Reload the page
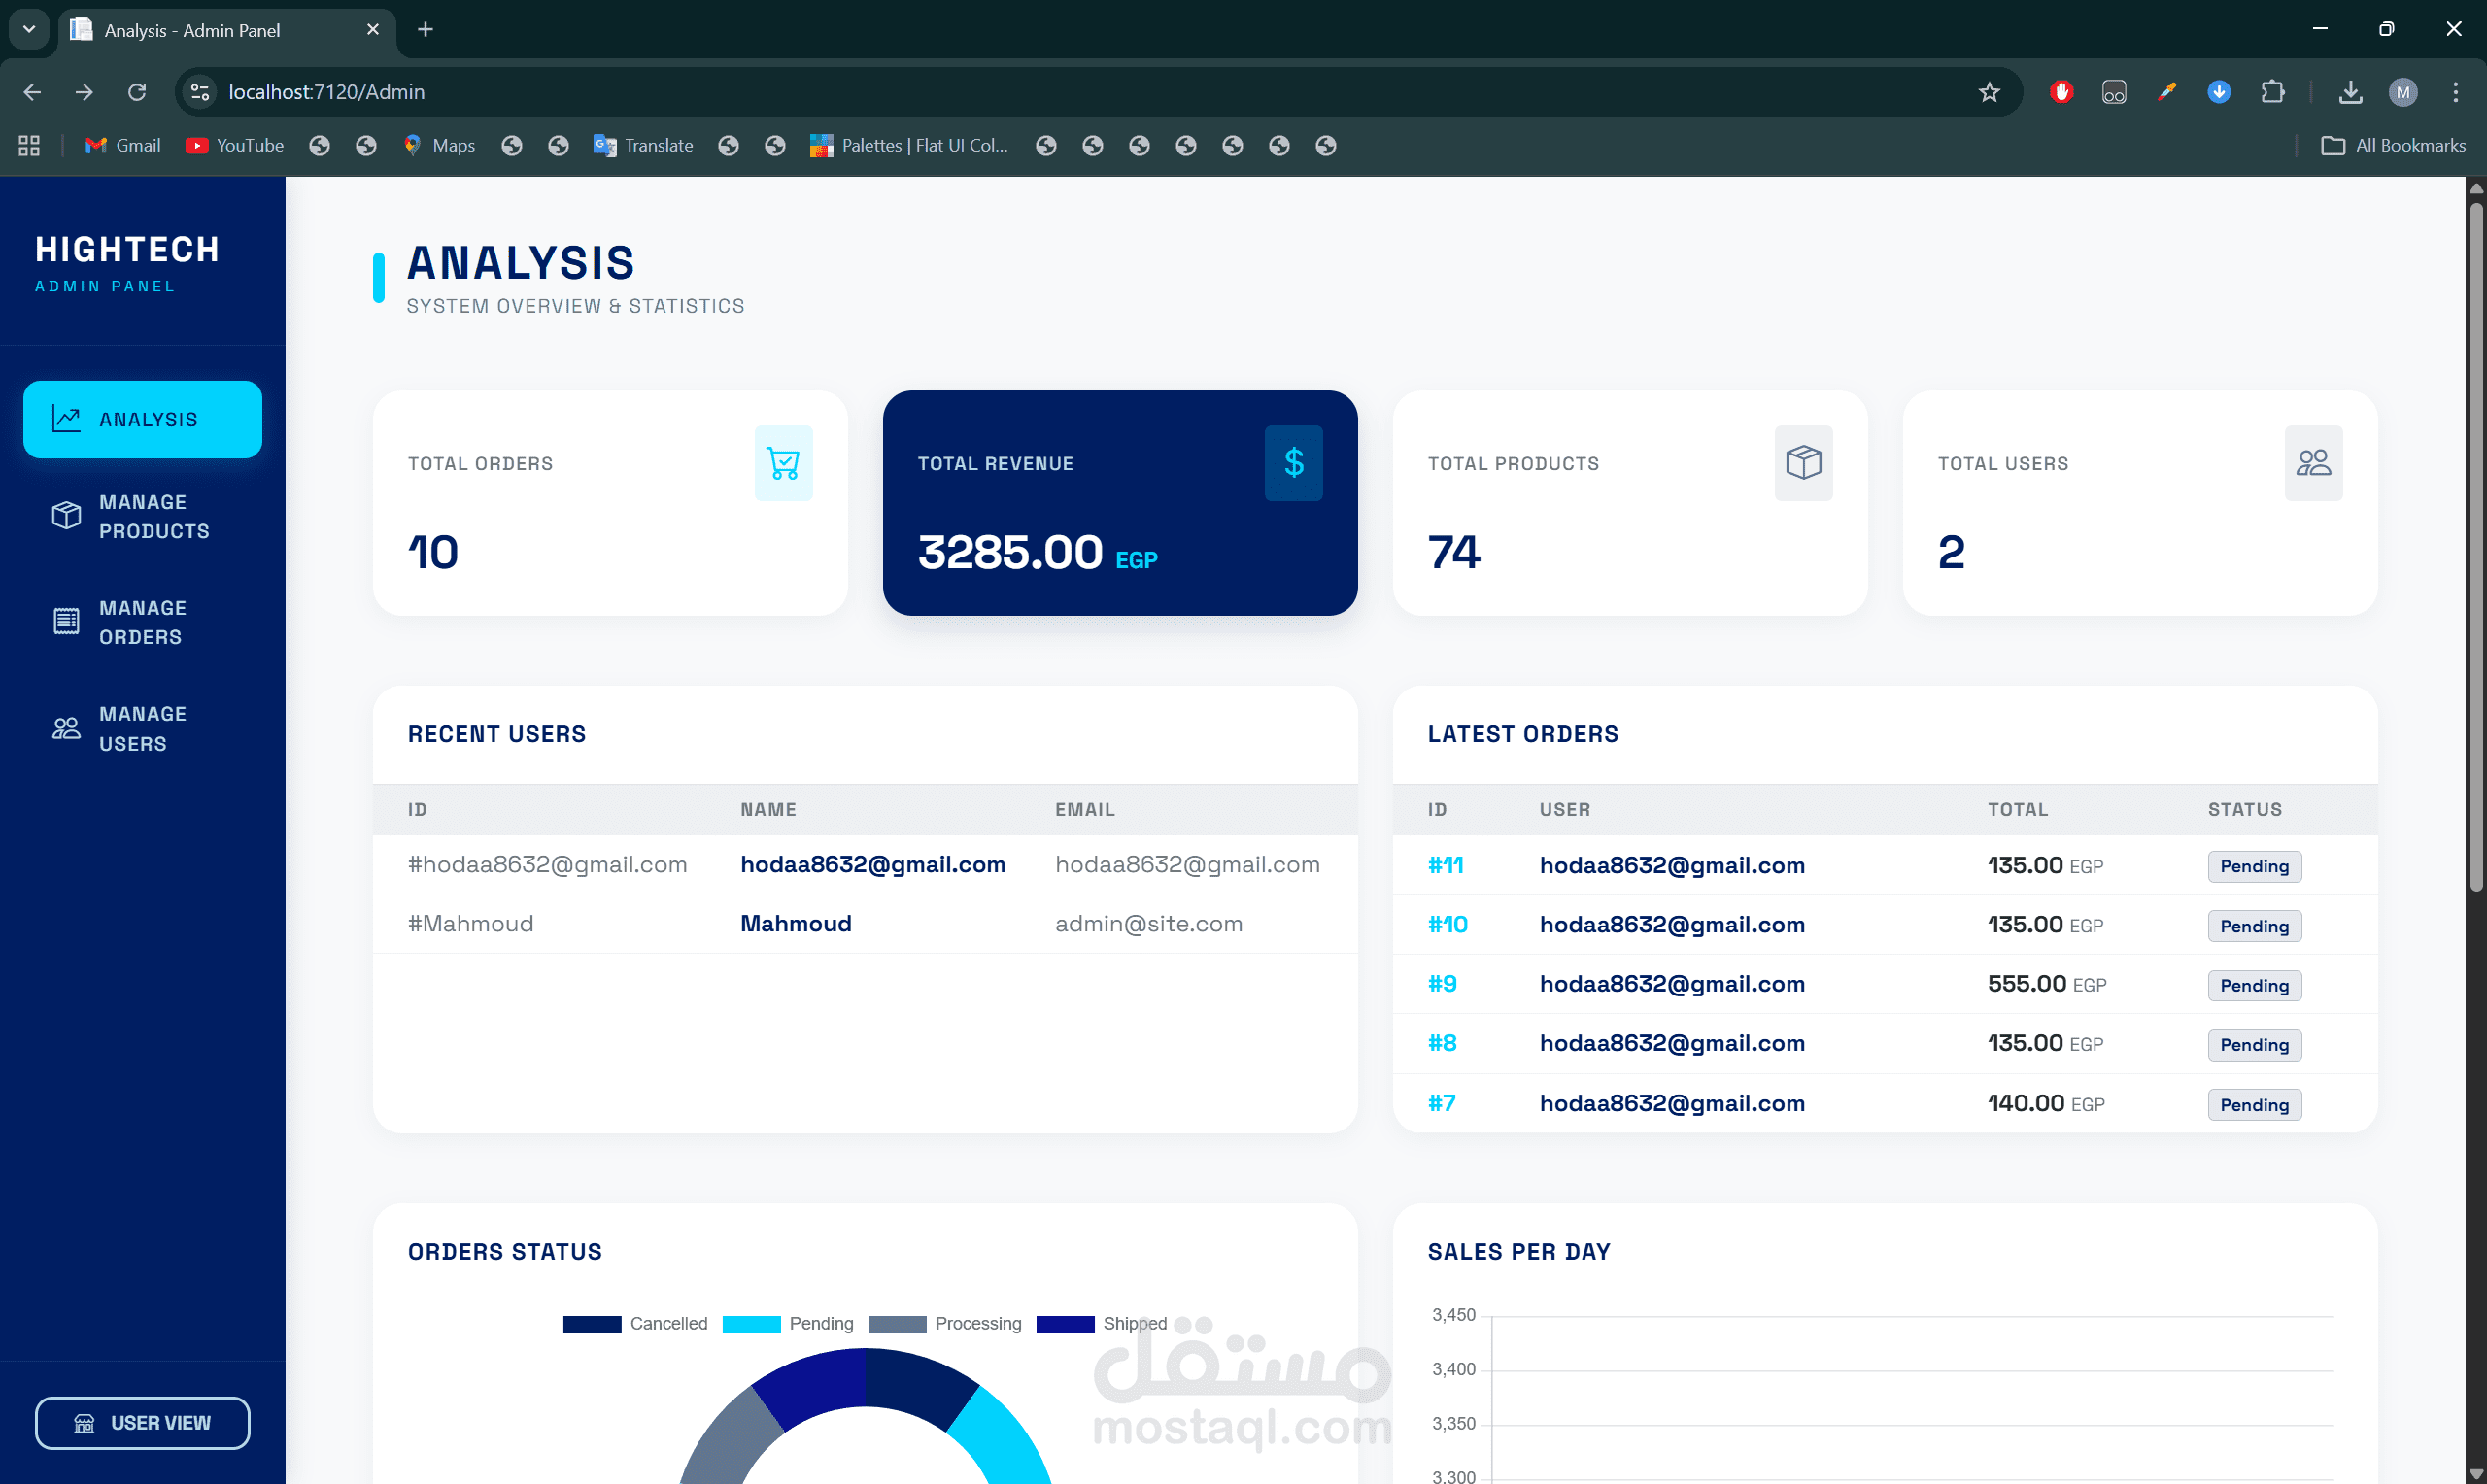Image resolution: width=2487 pixels, height=1484 pixels. coord(137,92)
